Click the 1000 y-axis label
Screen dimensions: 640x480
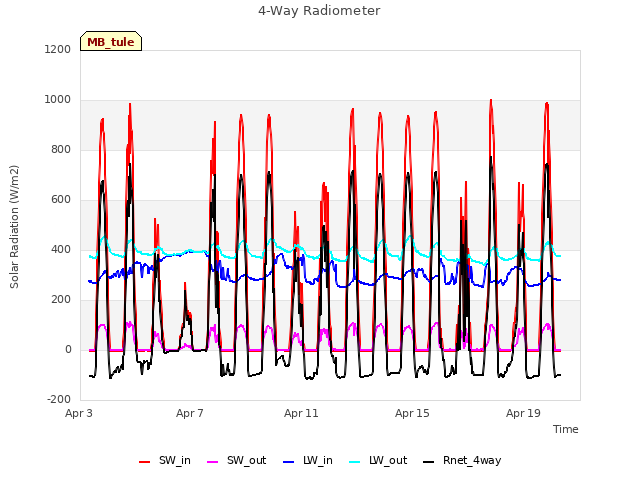tap(58, 100)
